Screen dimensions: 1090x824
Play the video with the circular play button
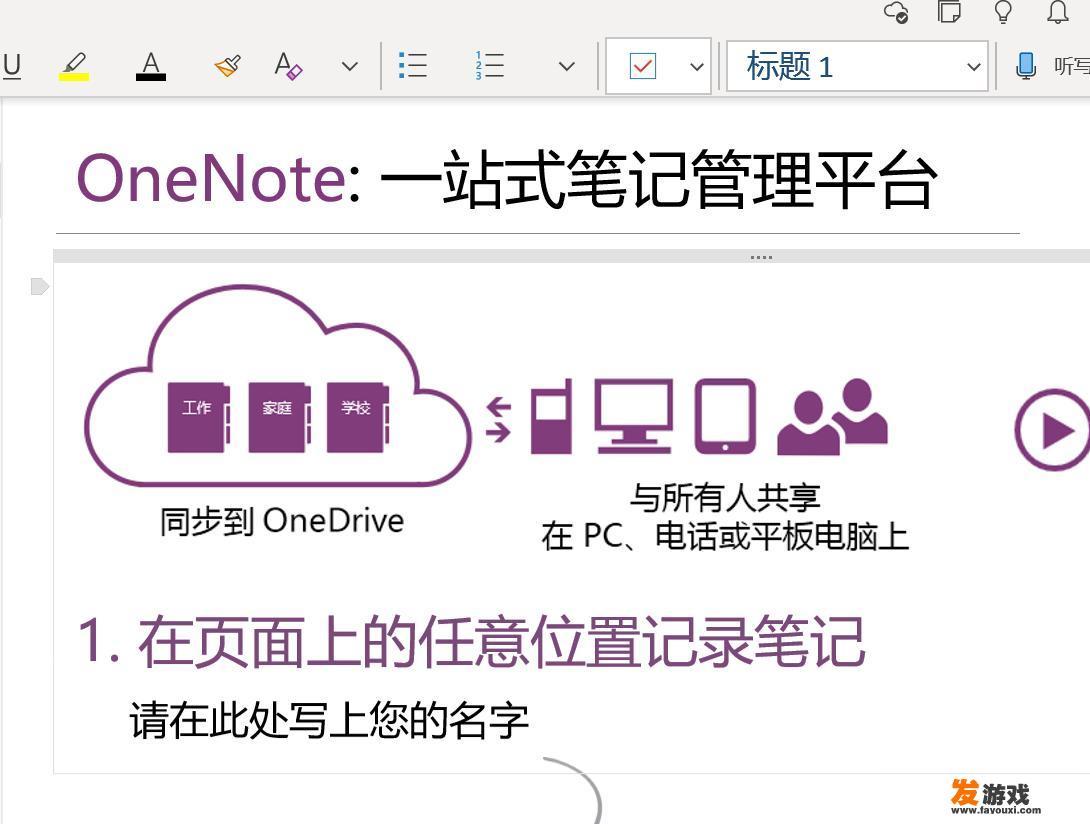[x=1052, y=430]
